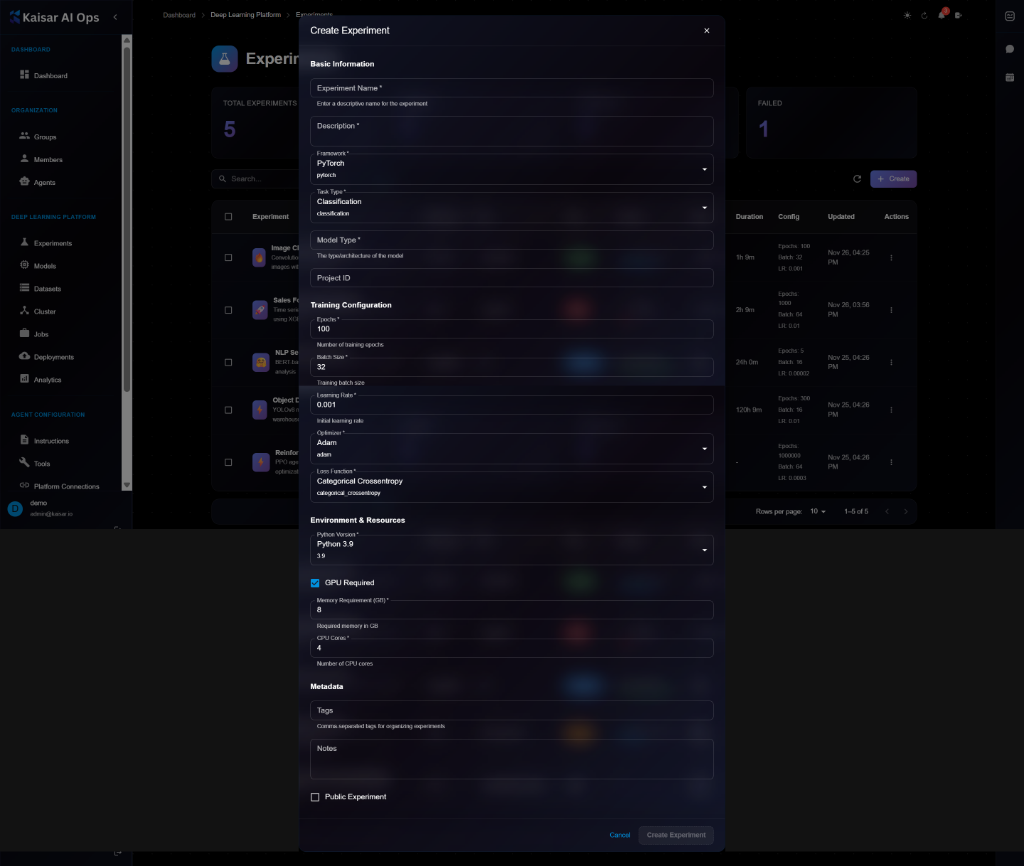Image resolution: width=1024 pixels, height=866 pixels.
Task: Open the Python Version dropdown
Action: (x=511, y=549)
